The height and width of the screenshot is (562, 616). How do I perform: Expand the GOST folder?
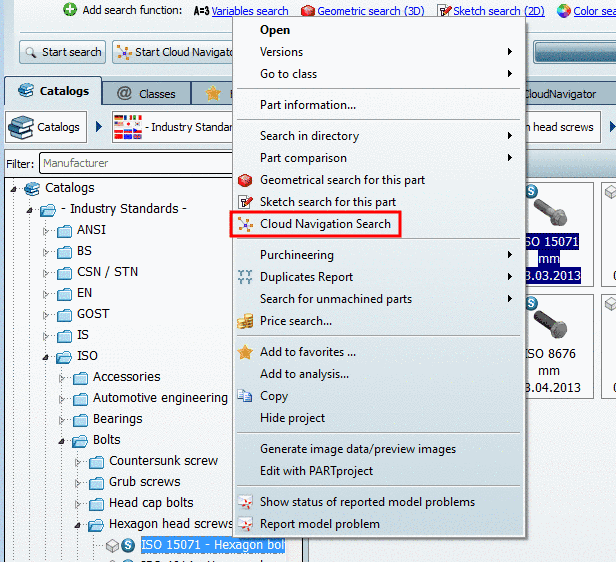coord(46,315)
